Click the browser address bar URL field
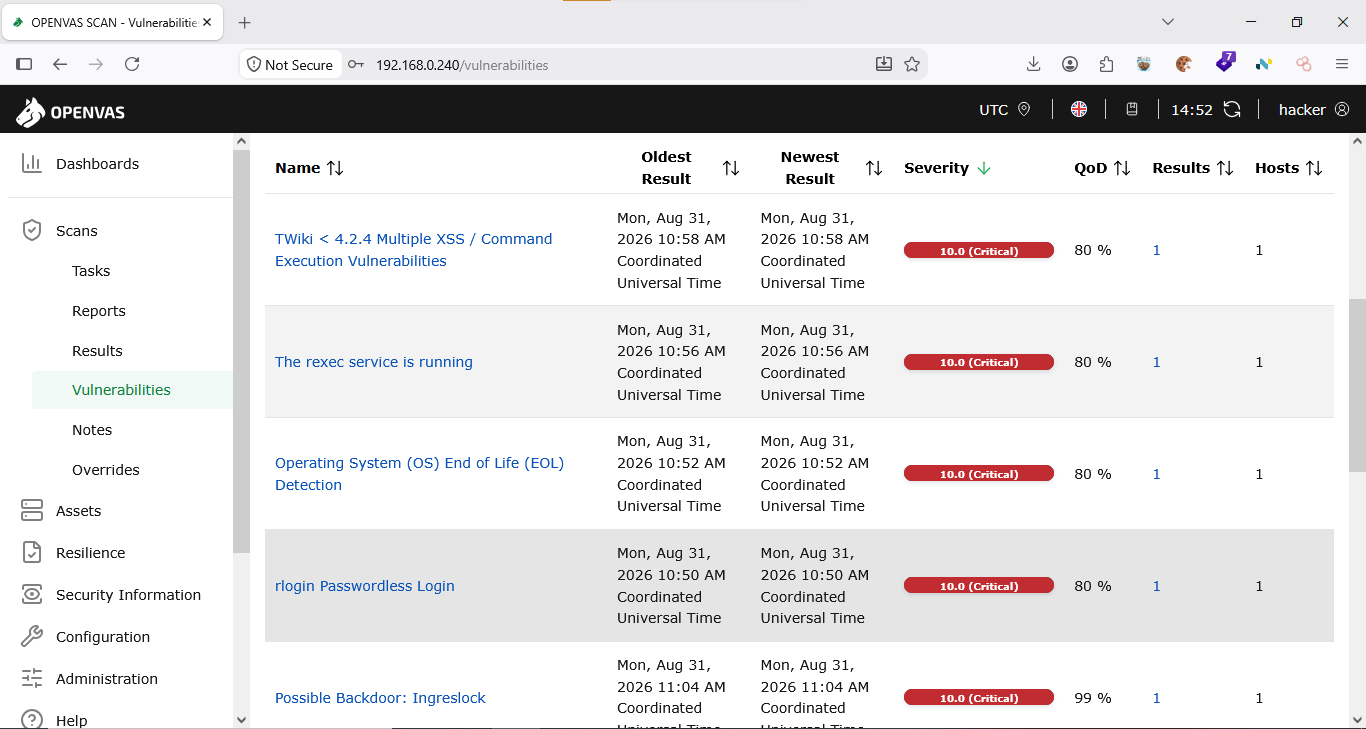The width and height of the screenshot is (1366, 729). [620, 64]
